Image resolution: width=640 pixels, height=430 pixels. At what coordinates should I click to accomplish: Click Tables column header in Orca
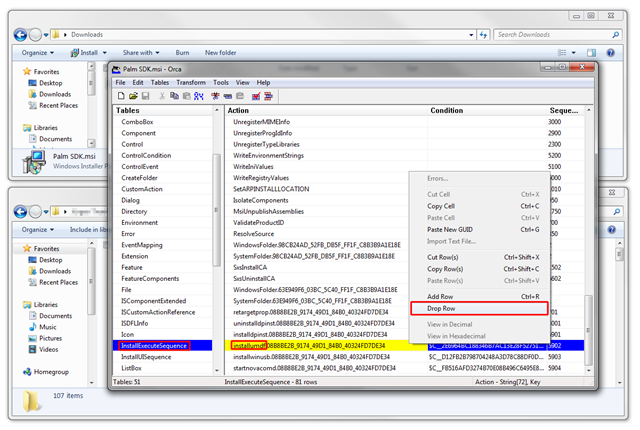click(x=163, y=111)
